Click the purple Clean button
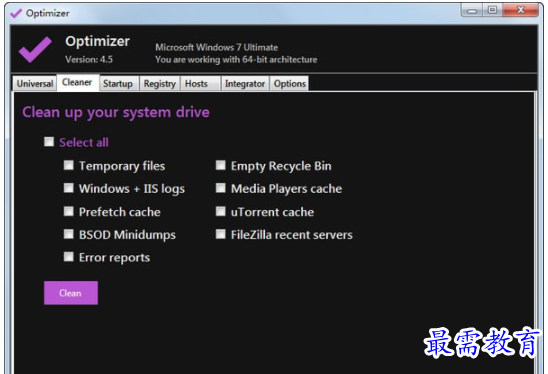The image size is (548, 374). pos(71,293)
